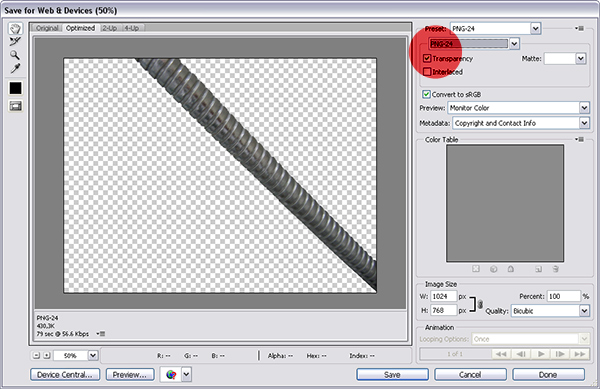600x389 pixels.
Task: Click the black eyedropper color swatch
Action: click(16, 88)
